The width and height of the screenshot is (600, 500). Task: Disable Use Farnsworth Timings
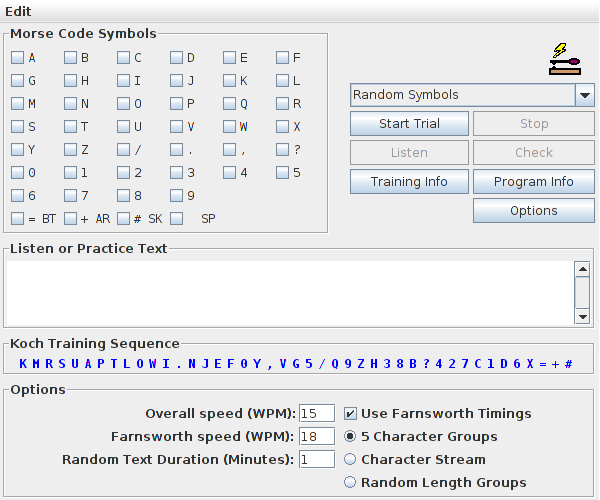click(x=351, y=413)
